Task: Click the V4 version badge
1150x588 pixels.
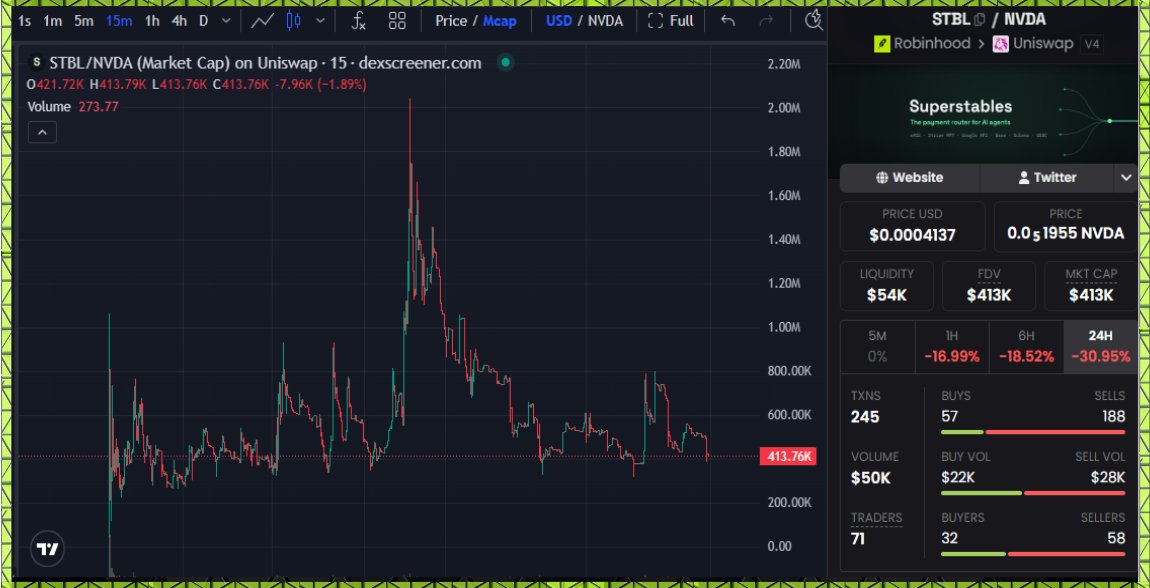Action: (1091, 44)
